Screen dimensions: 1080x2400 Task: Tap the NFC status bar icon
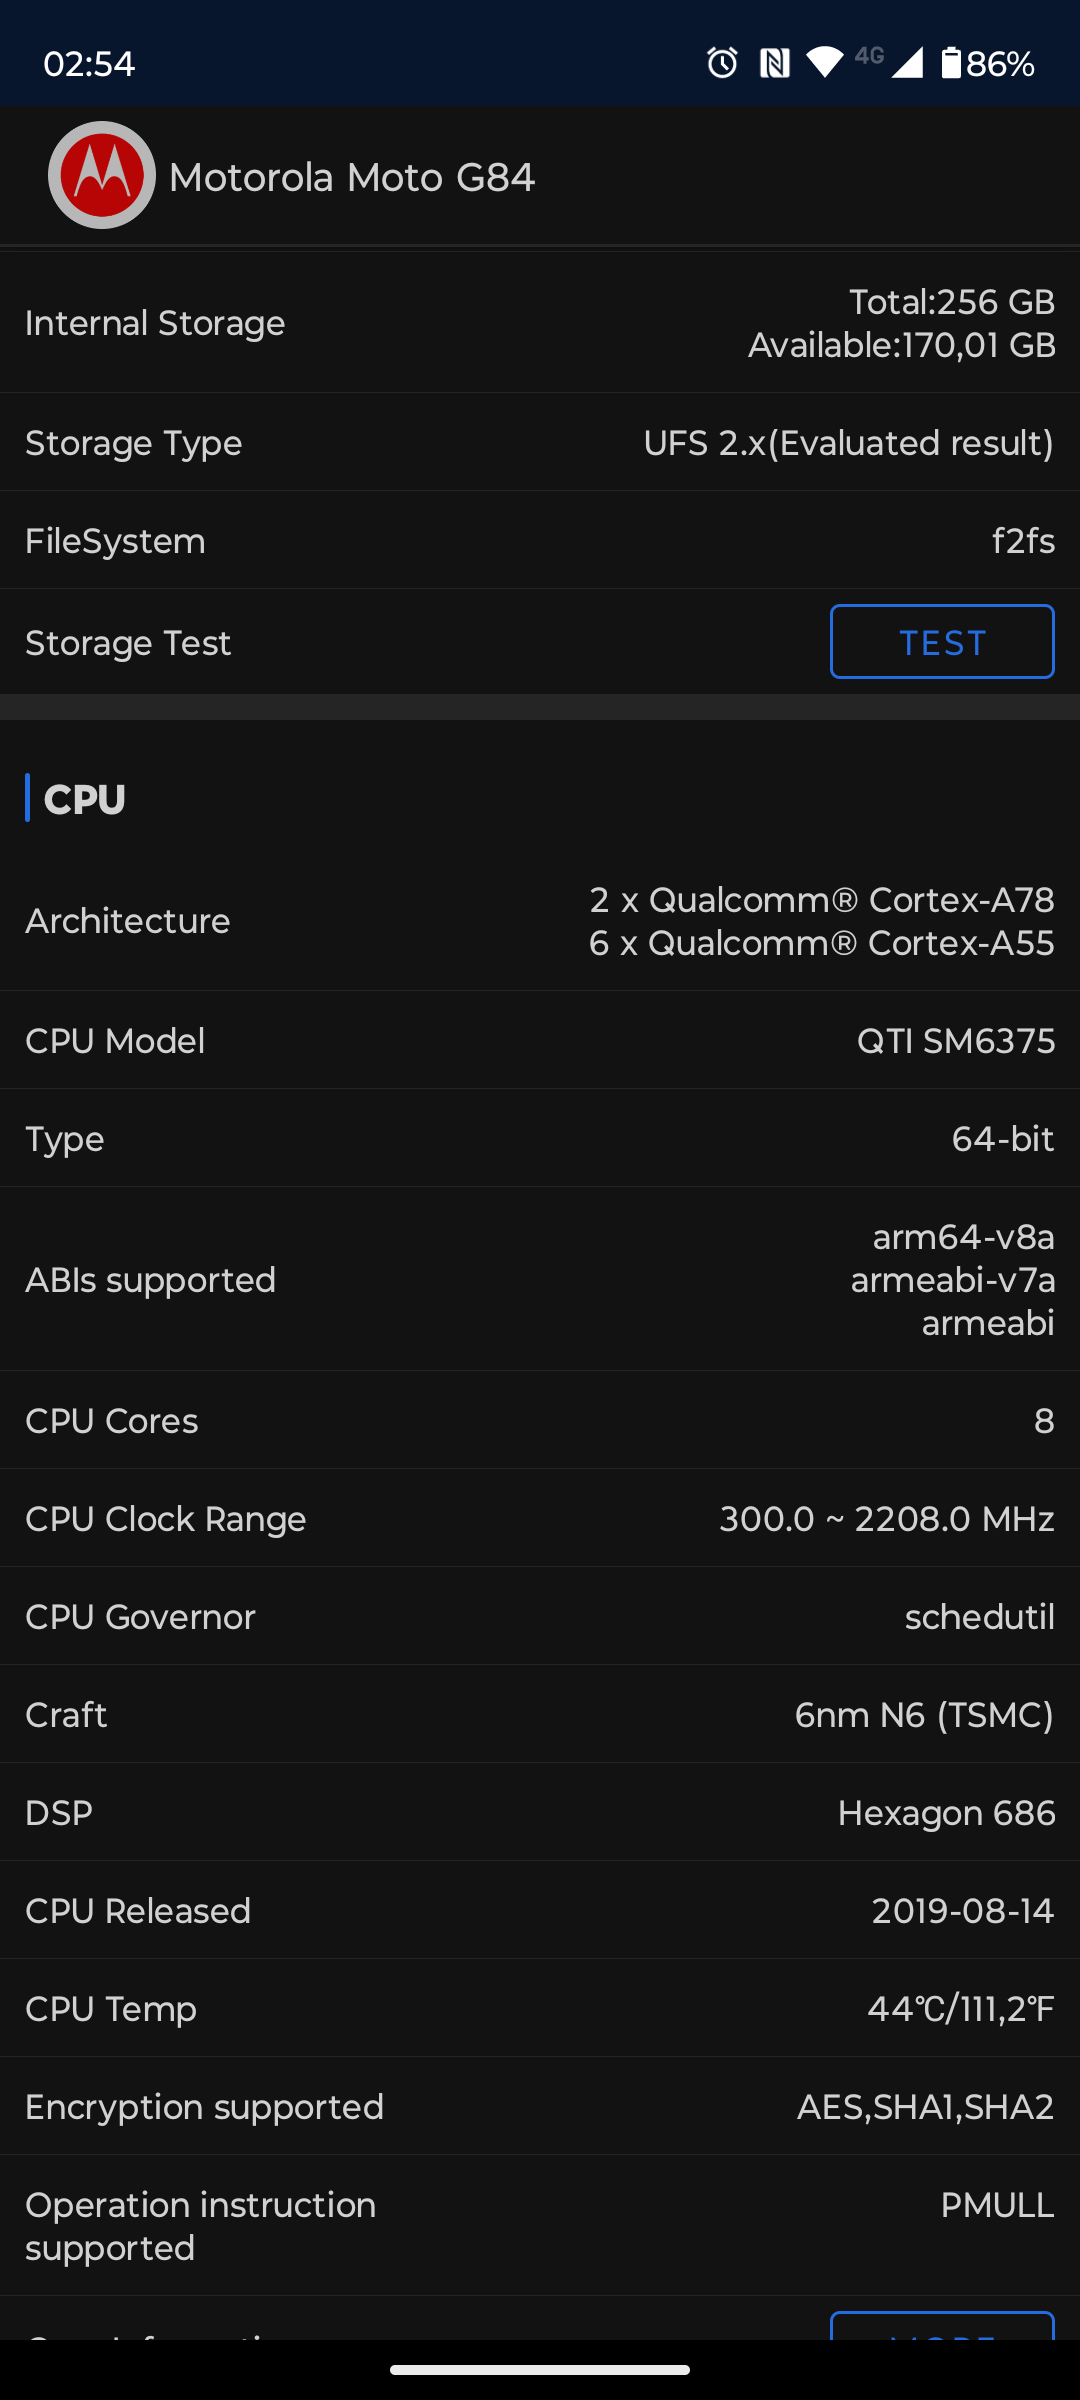[774, 63]
